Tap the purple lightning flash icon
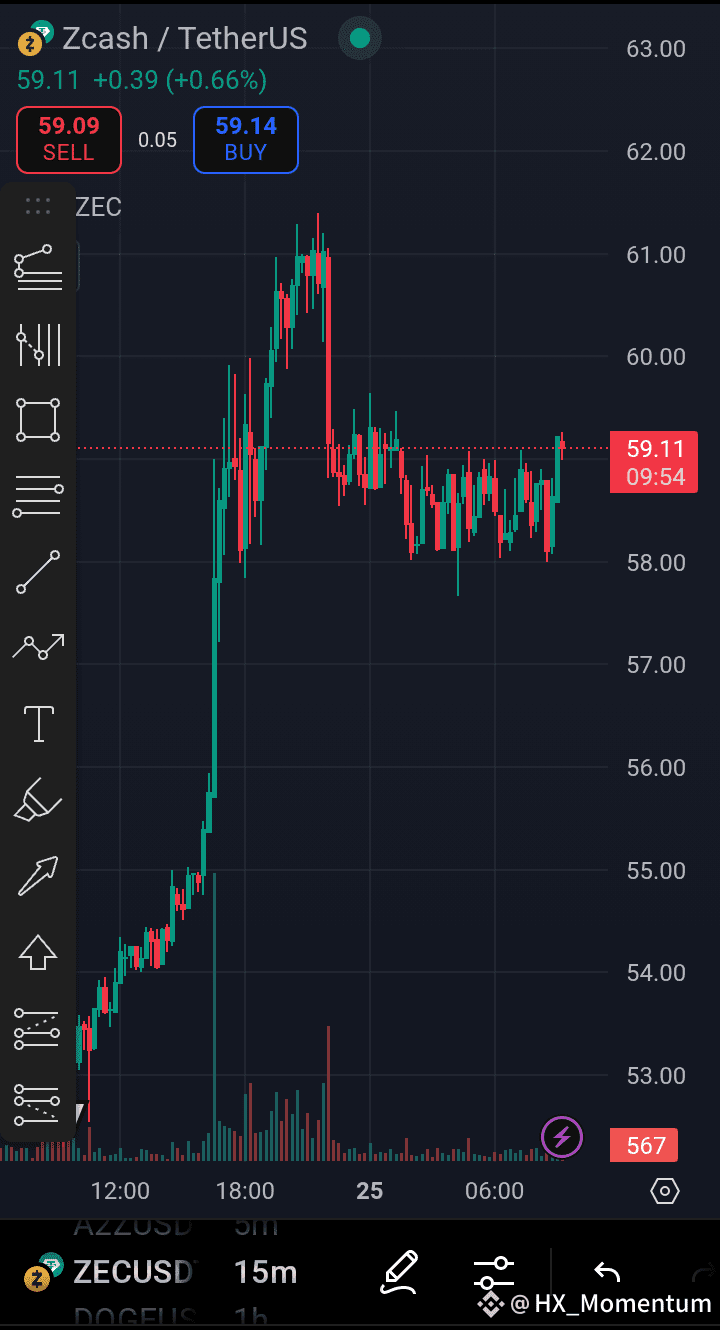This screenshot has width=720, height=1330. (x=562, y=1137)
